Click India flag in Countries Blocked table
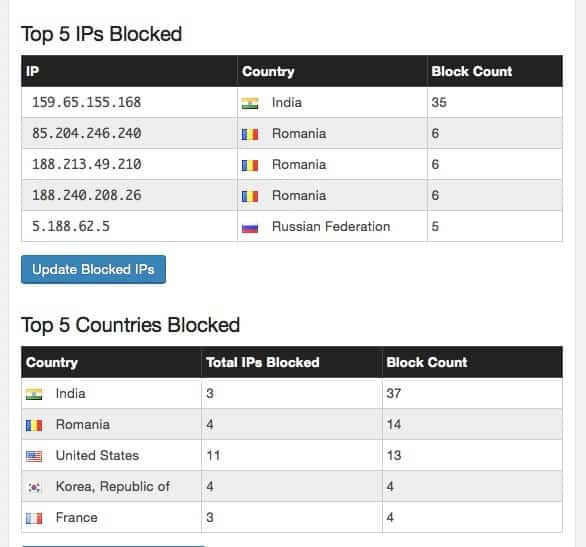The image size is (586, 547). coord(34,394)
